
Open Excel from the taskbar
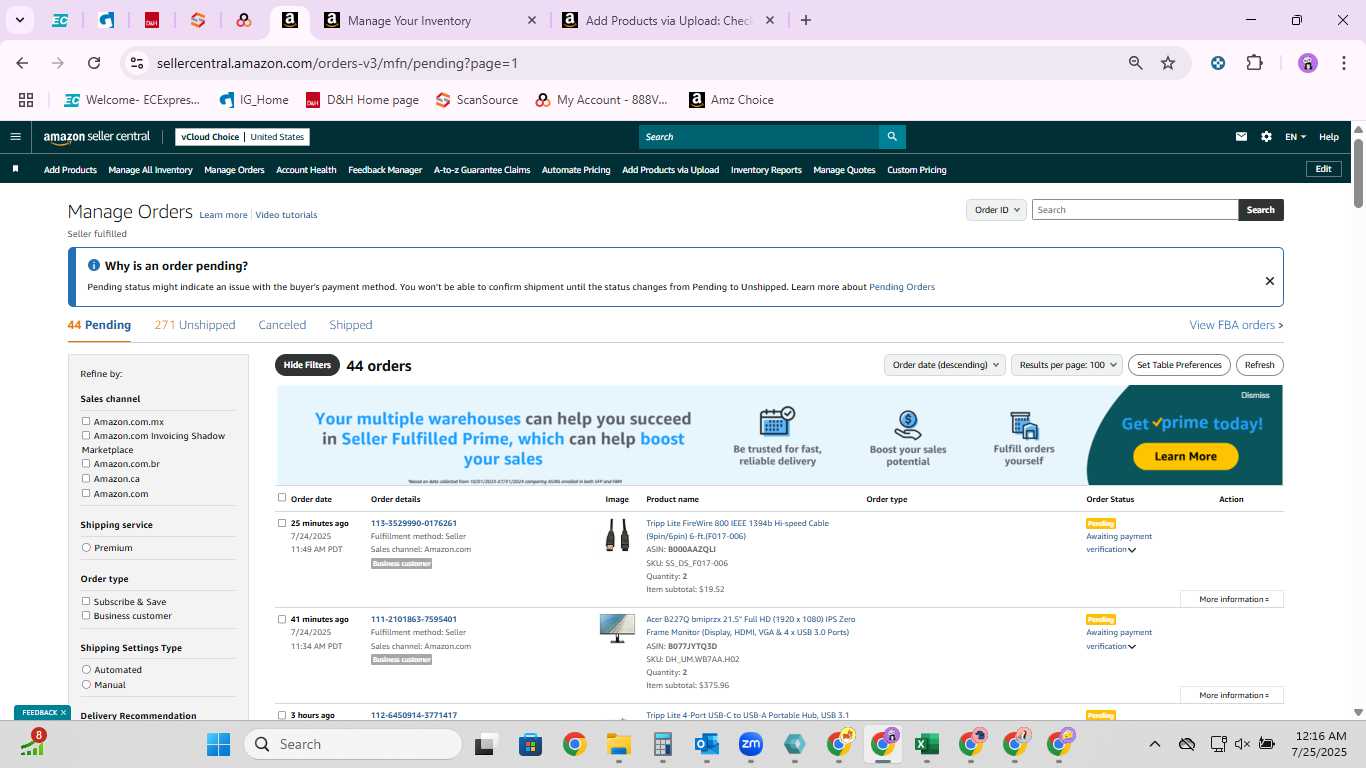coord(926,744)
